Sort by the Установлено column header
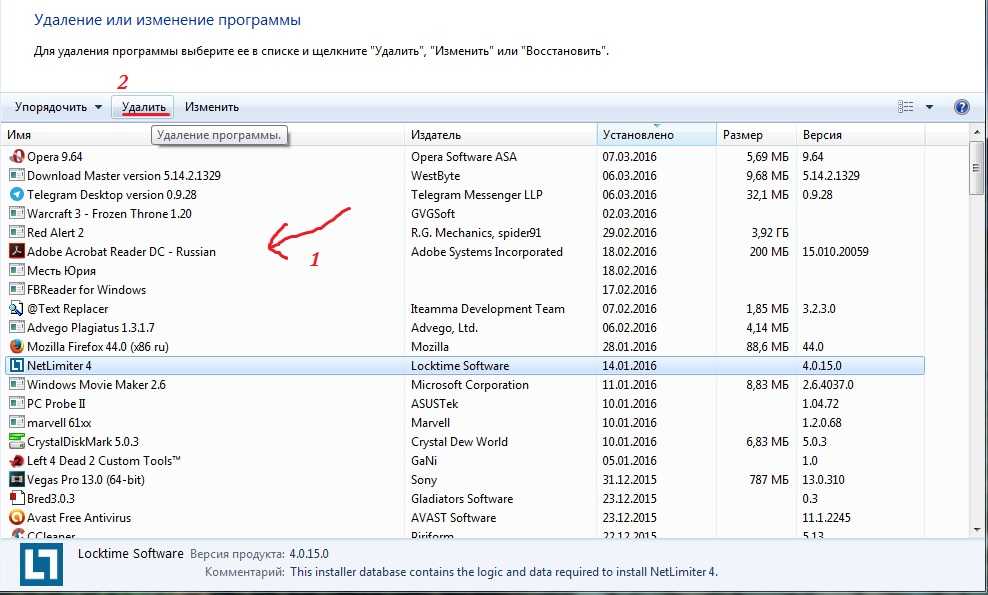988x595 pixels. 657,134
